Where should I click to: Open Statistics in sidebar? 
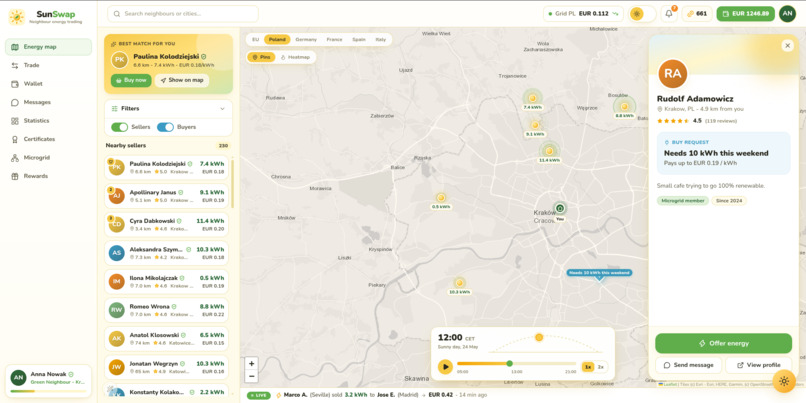(48, 121)
